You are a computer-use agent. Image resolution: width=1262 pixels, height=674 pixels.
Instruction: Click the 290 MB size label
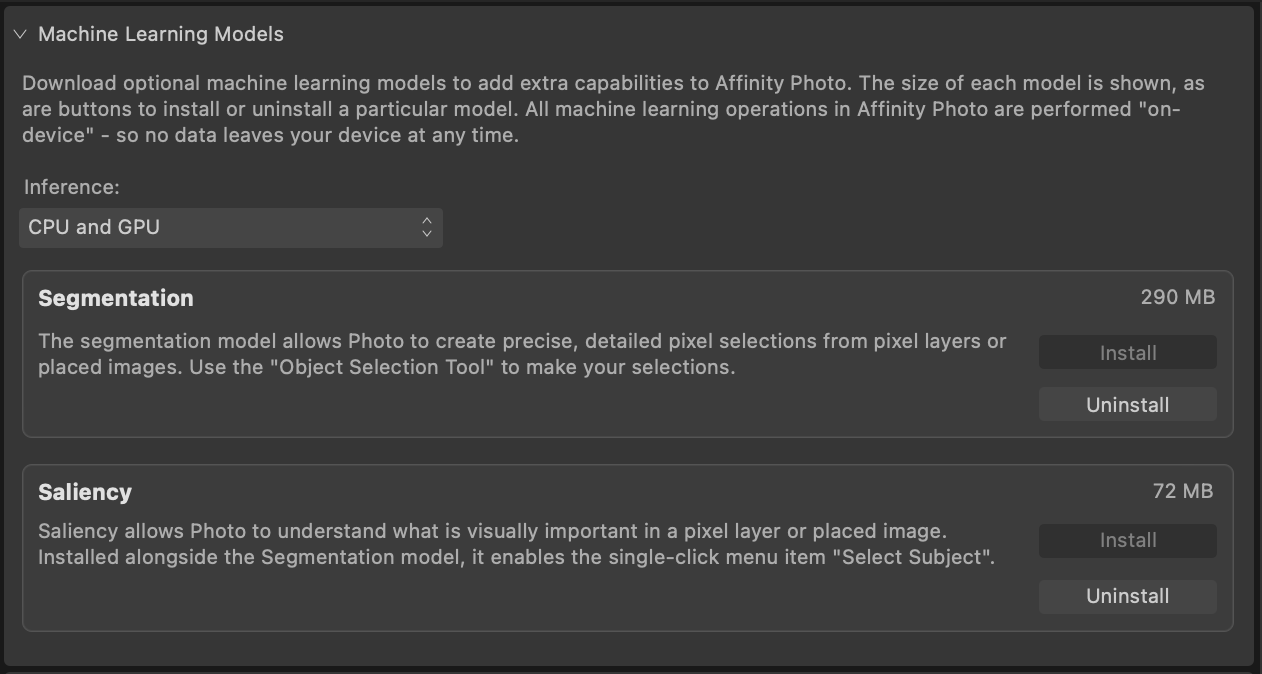(x=1177, y=297)
